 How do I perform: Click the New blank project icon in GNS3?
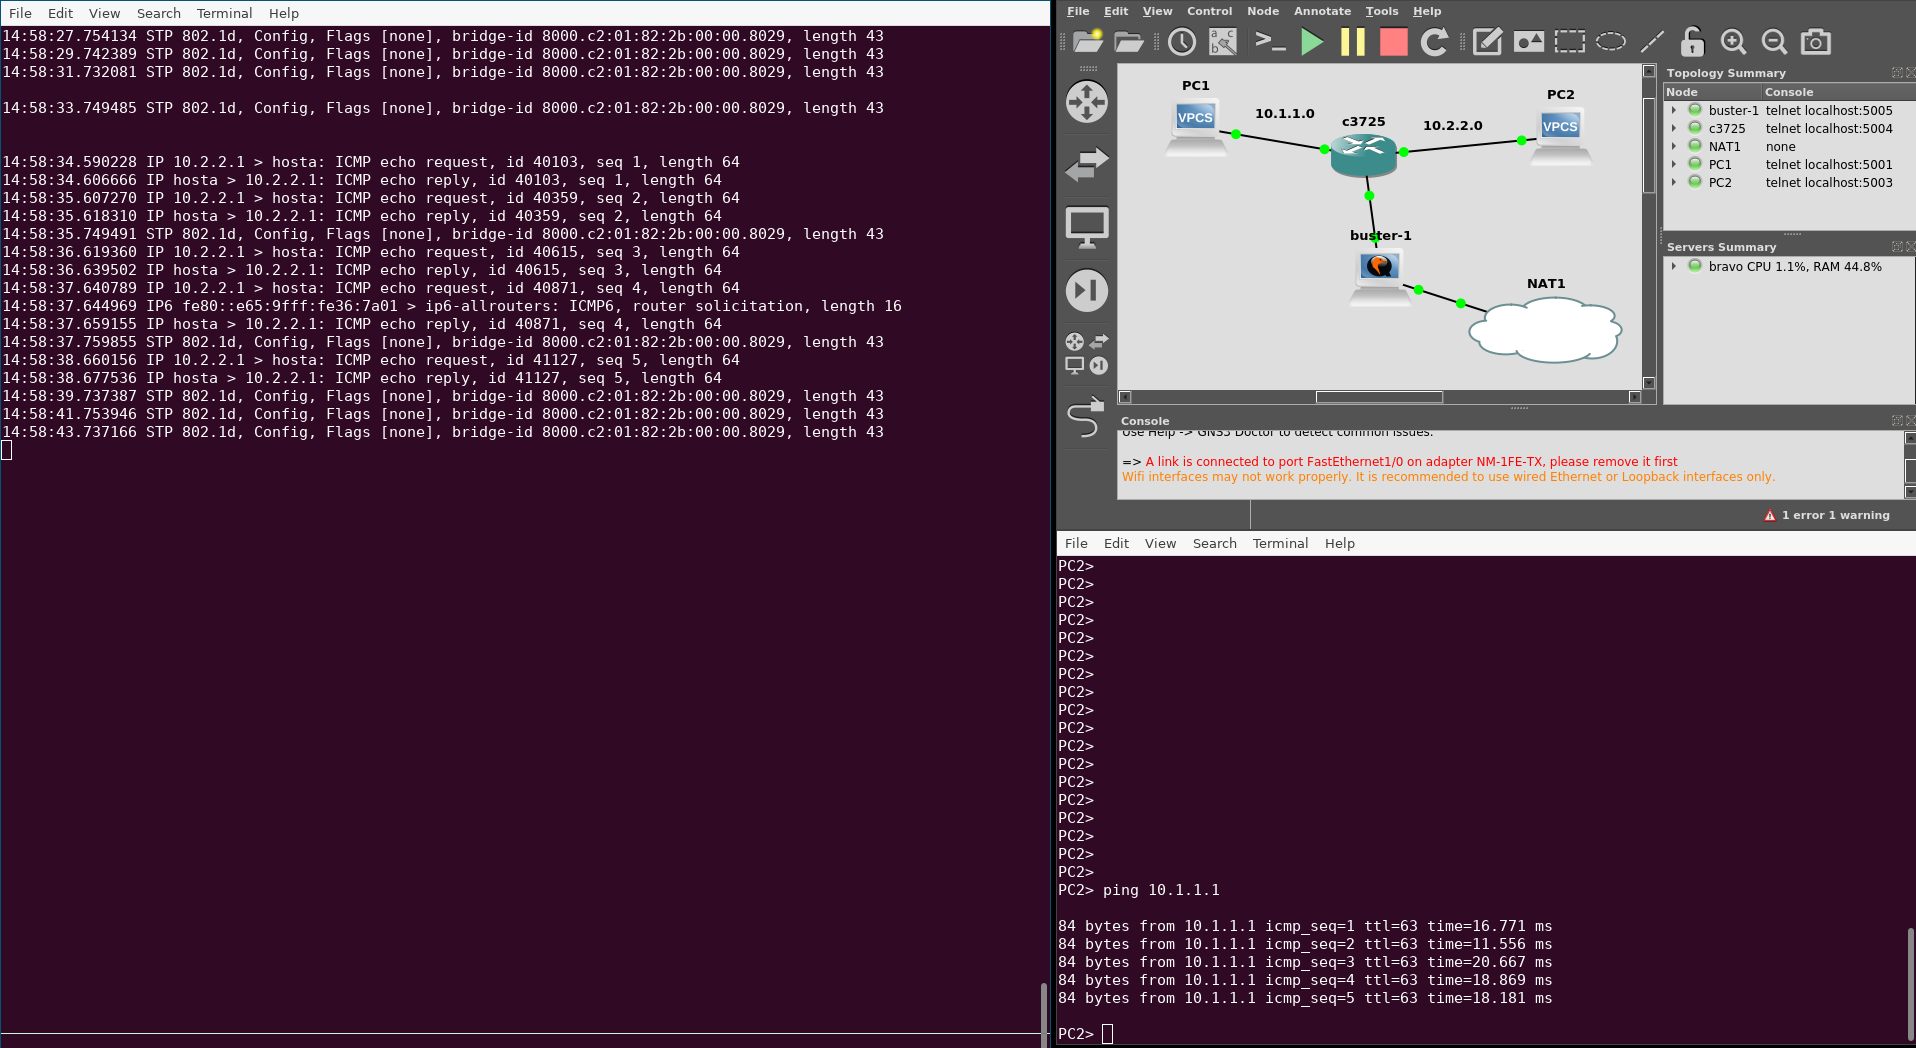pos(1088,42)
